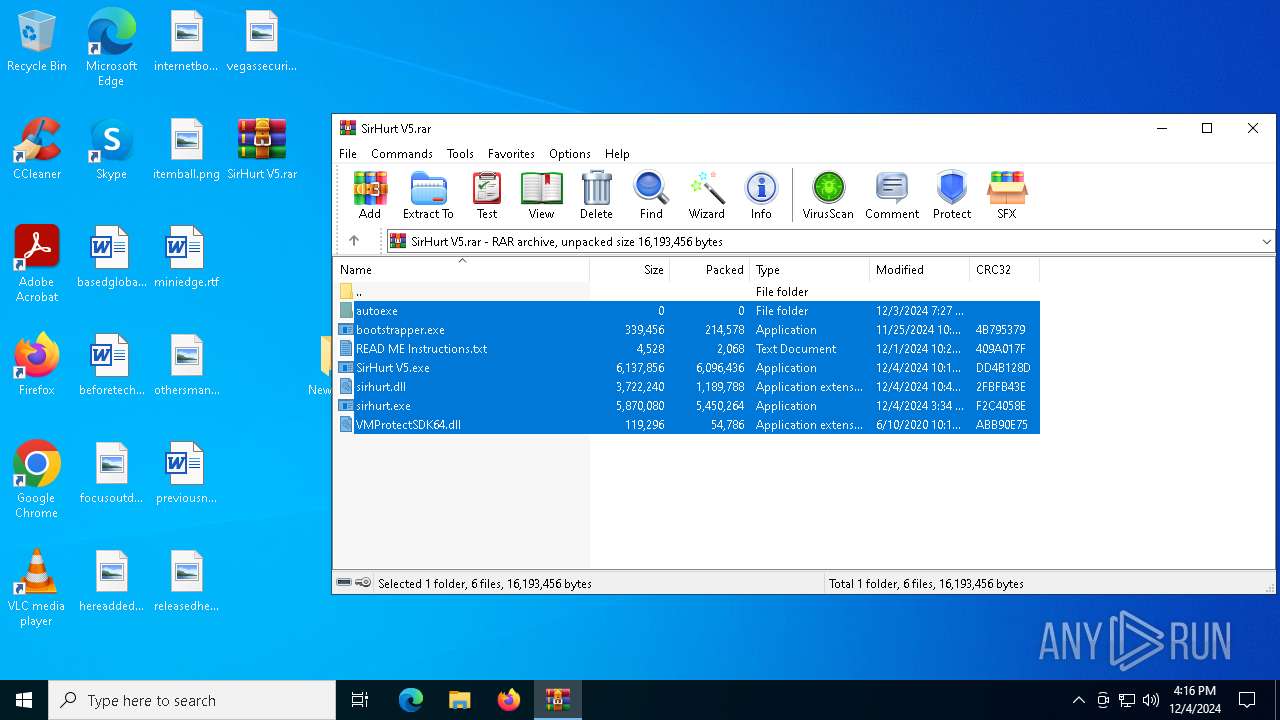
Task: Select READ ME Instructions.txt file
Action: point(687,349)
